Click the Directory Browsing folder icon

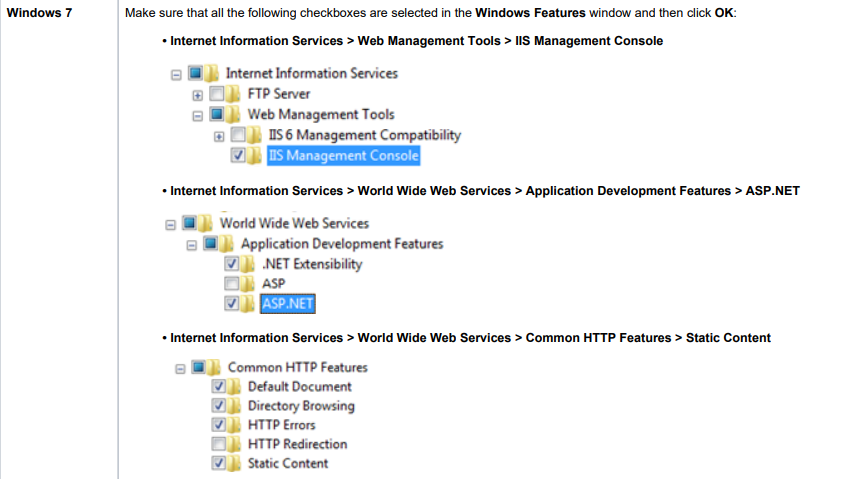pos(235,406)
